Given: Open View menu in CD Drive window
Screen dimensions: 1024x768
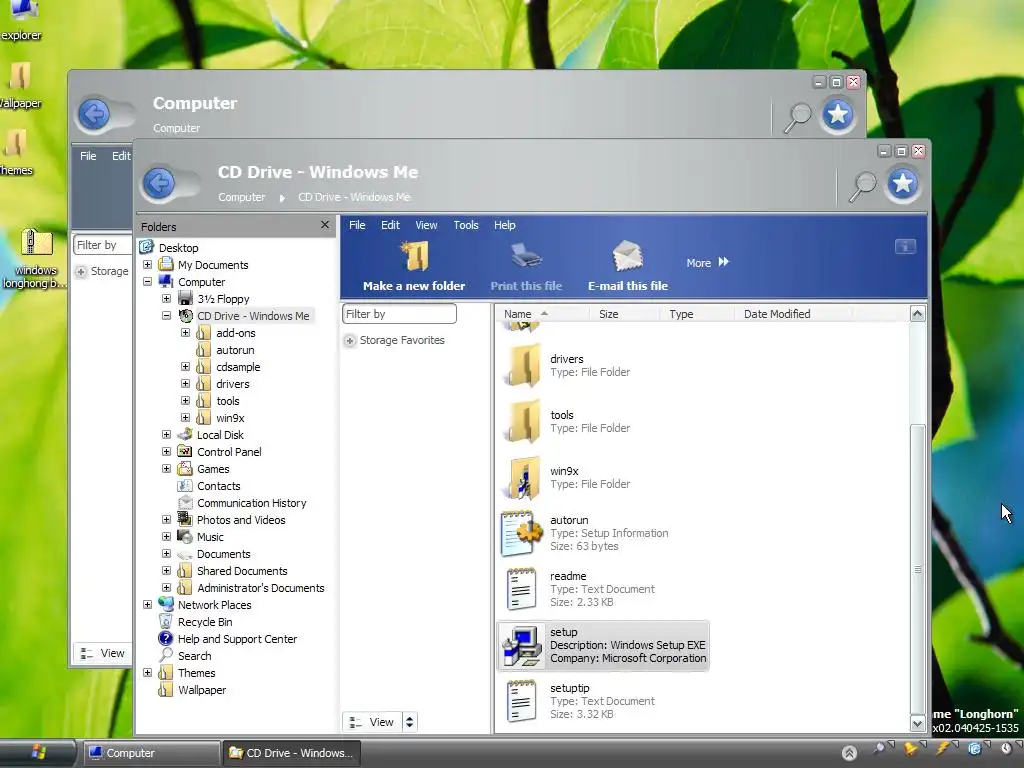Looking at the screenshot, I should click(426, 225).
